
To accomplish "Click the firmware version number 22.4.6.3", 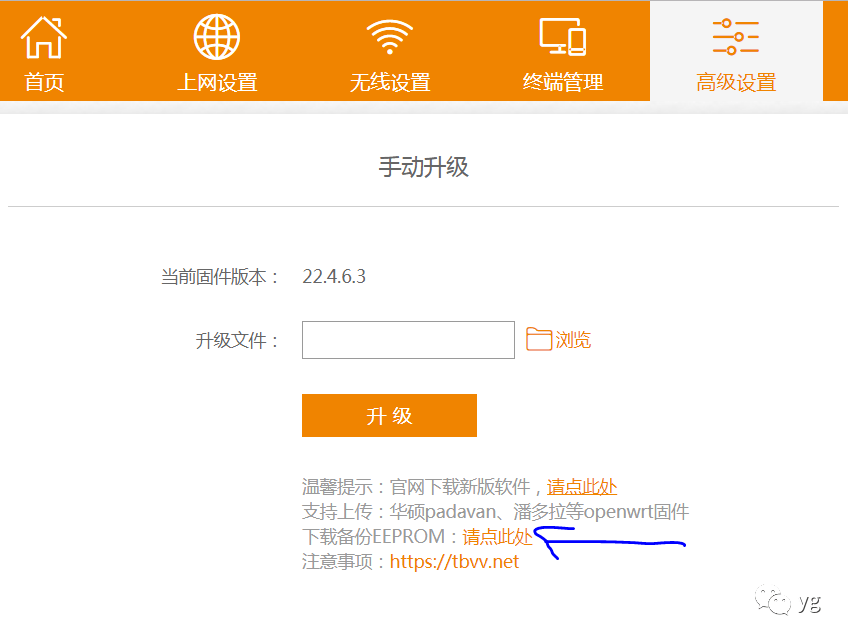I will (x=334, y=277).
